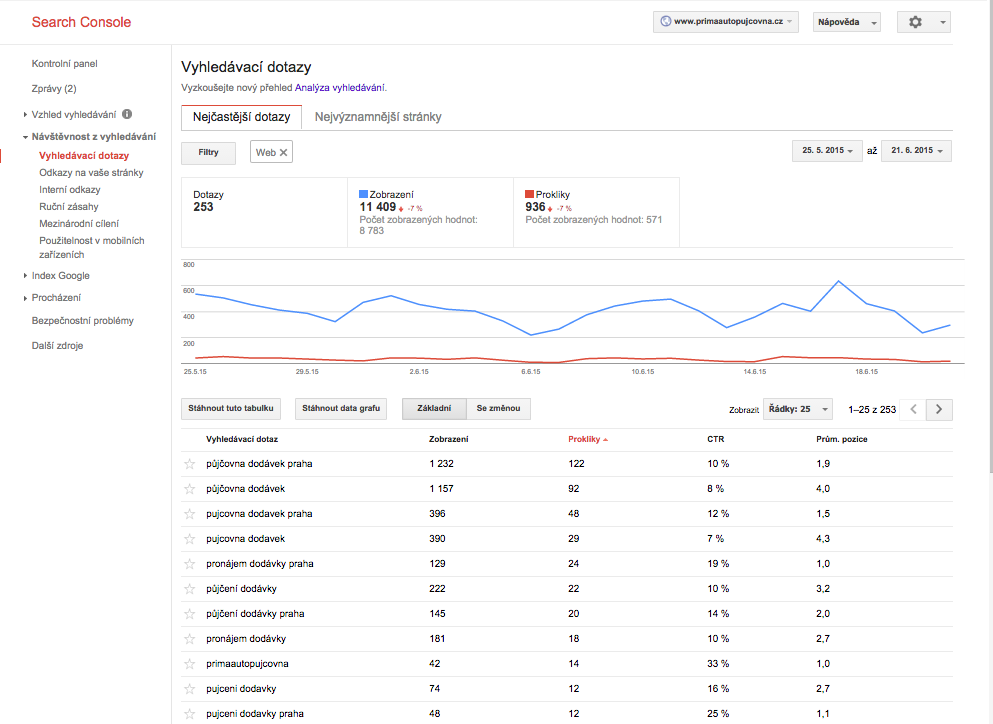This screenshot has width=993, height=724.
Task: Toggle the Prokliky metric checkbox
Action: tap(530, 195)
